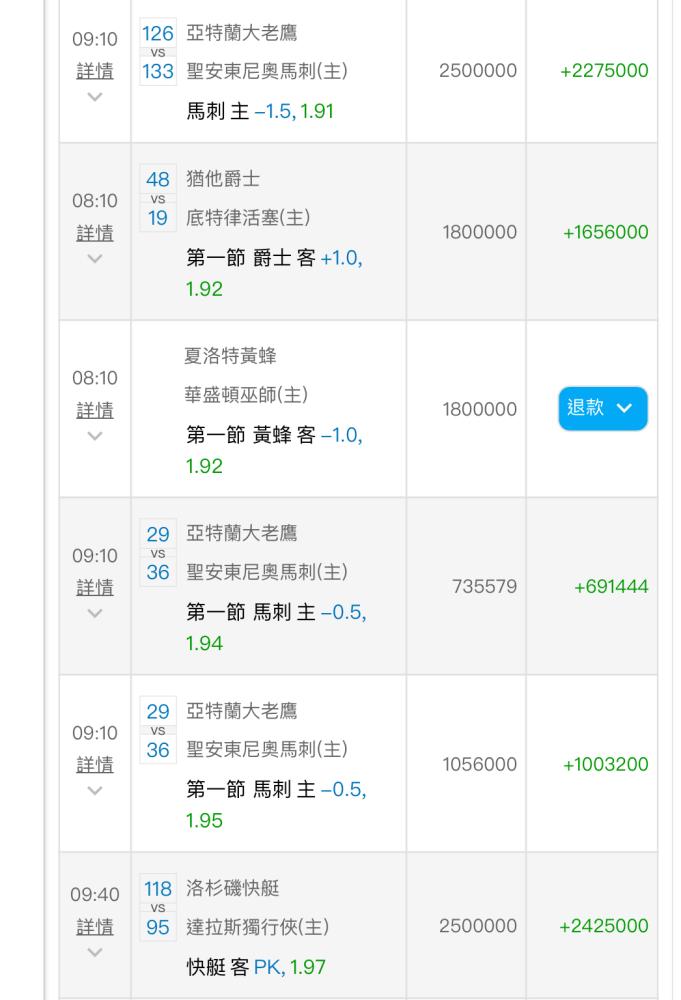Expand chevron under the Jazz vs Pistons row
681x1000 pixels.
[95, 259]
